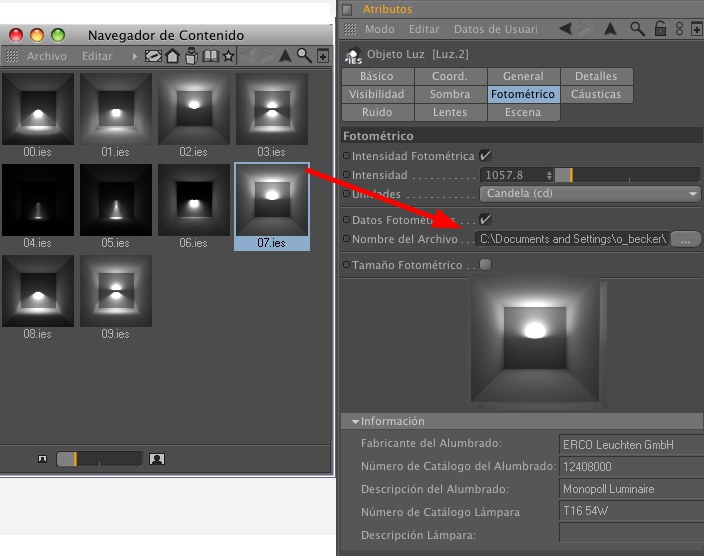Image resolution: width=704 pixels, height=556 pixels.
Task: Open the Sombra tab button
Action: point(450,94)
